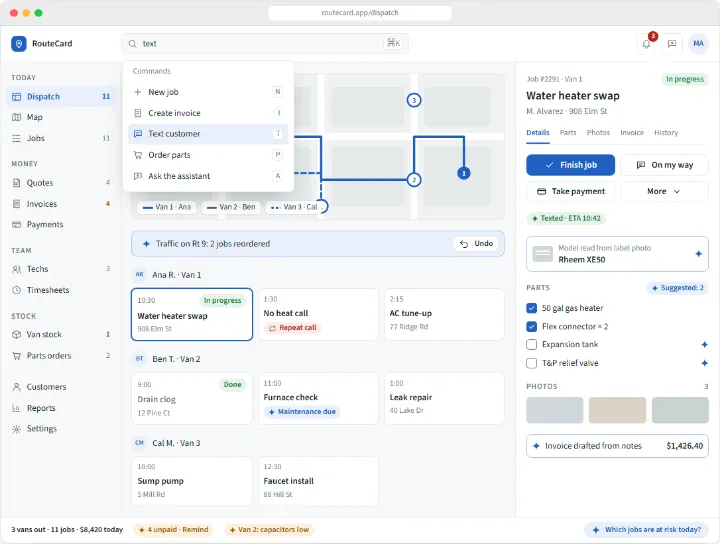Select Create invoice command
This screenshot has width=720, height=544.
[208, 113]
